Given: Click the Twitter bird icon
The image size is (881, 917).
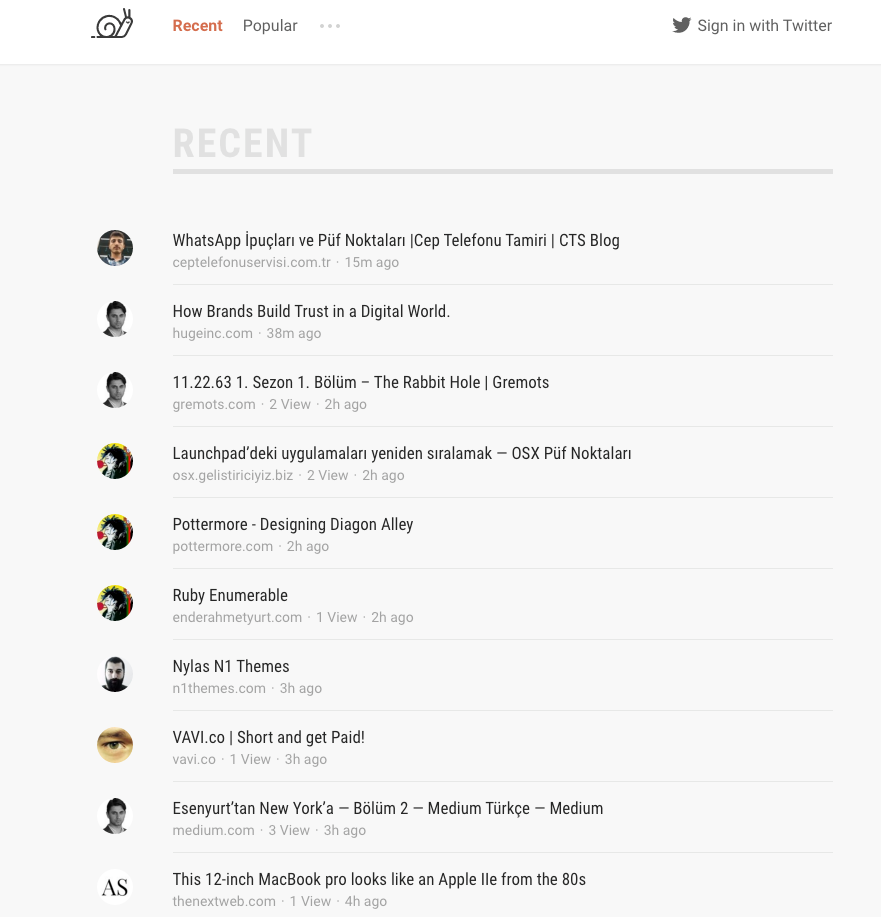Looking at the screenshot, I should pyautogui.click(x=682, y=26).
